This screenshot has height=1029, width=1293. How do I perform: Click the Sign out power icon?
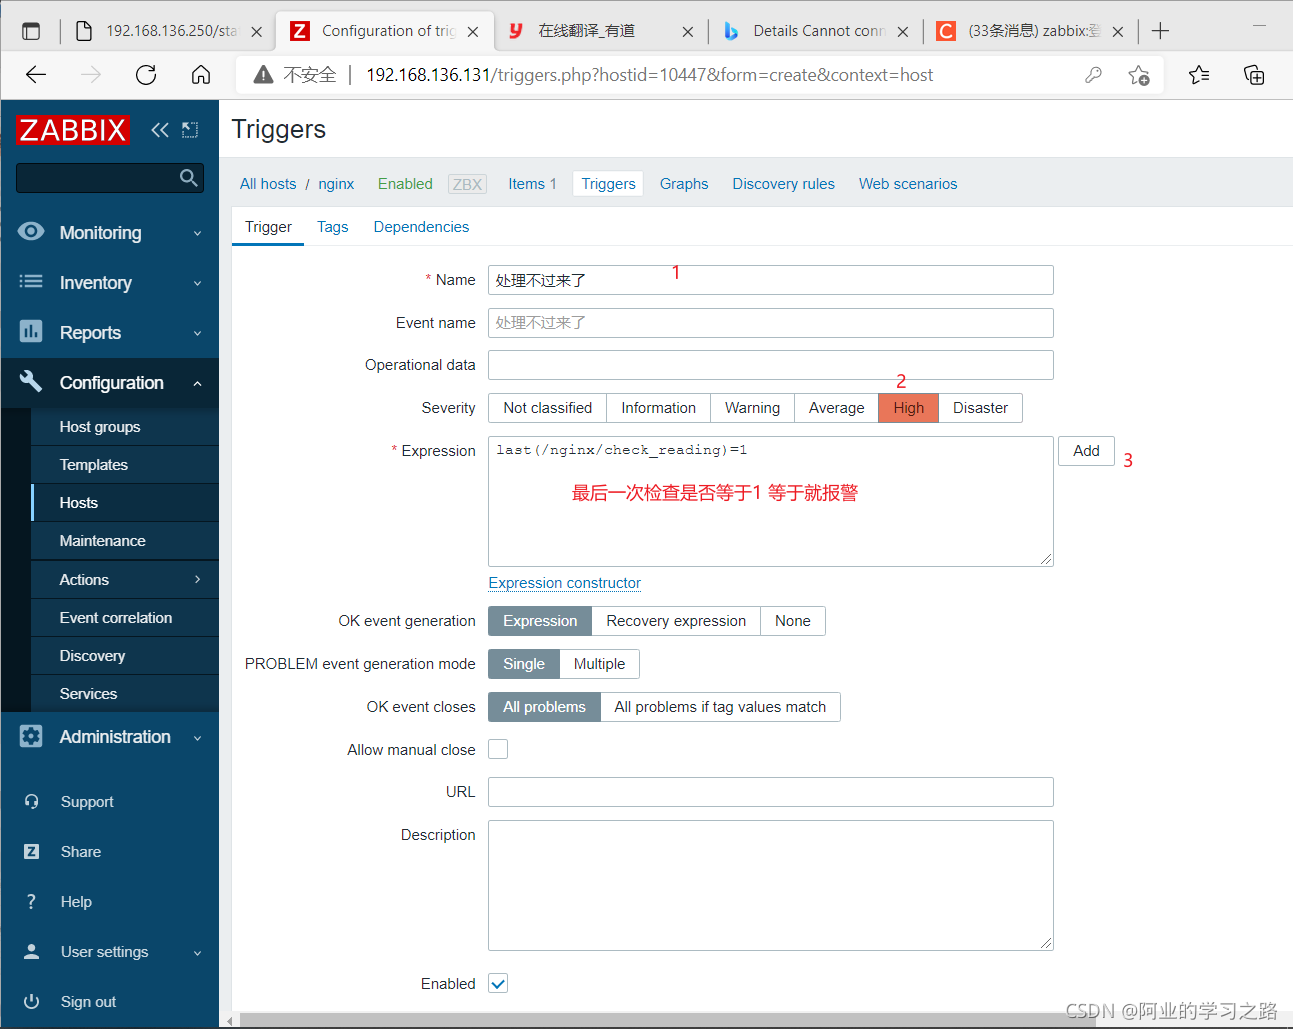tap(31, 1002)
